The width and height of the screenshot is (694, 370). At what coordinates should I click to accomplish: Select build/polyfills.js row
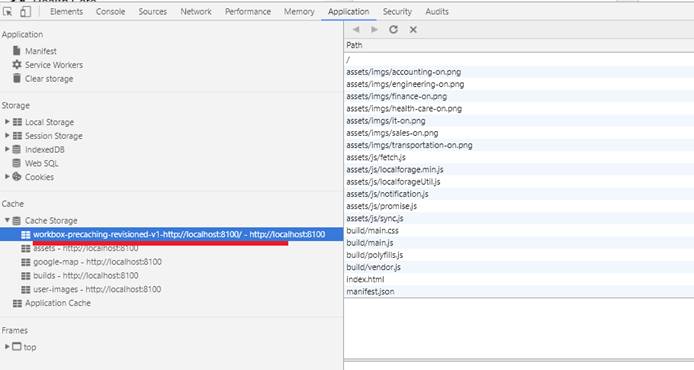click(x=519, y=255)
